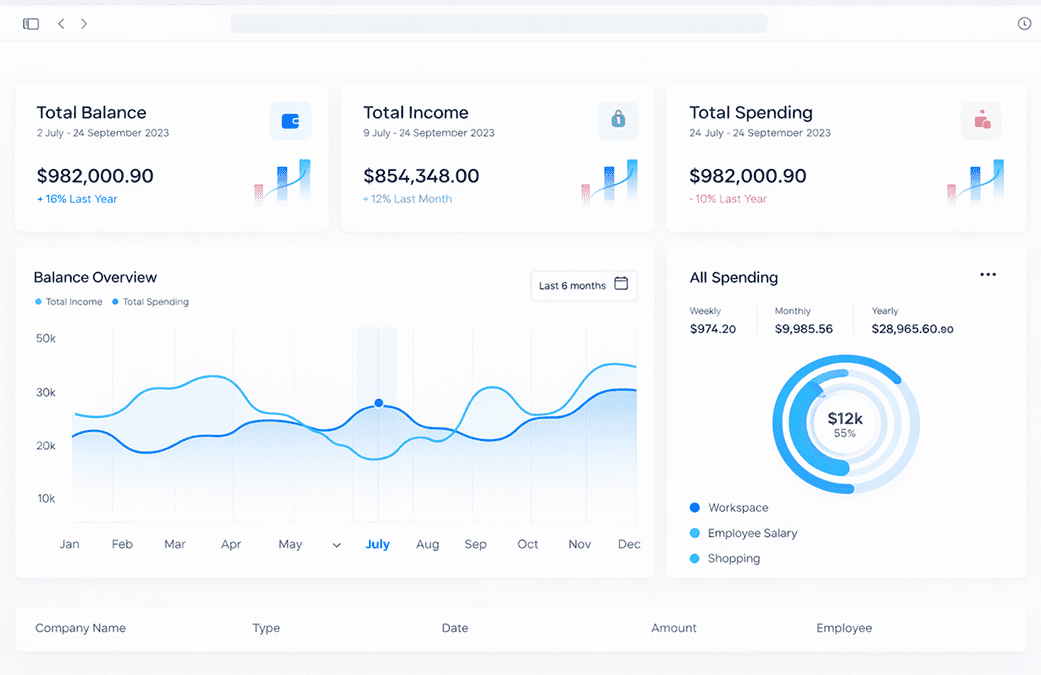Viewport: 1041px width, 675px height.
Task: Toggle the Total Spending legend series
Action: (x=151, y=302)
